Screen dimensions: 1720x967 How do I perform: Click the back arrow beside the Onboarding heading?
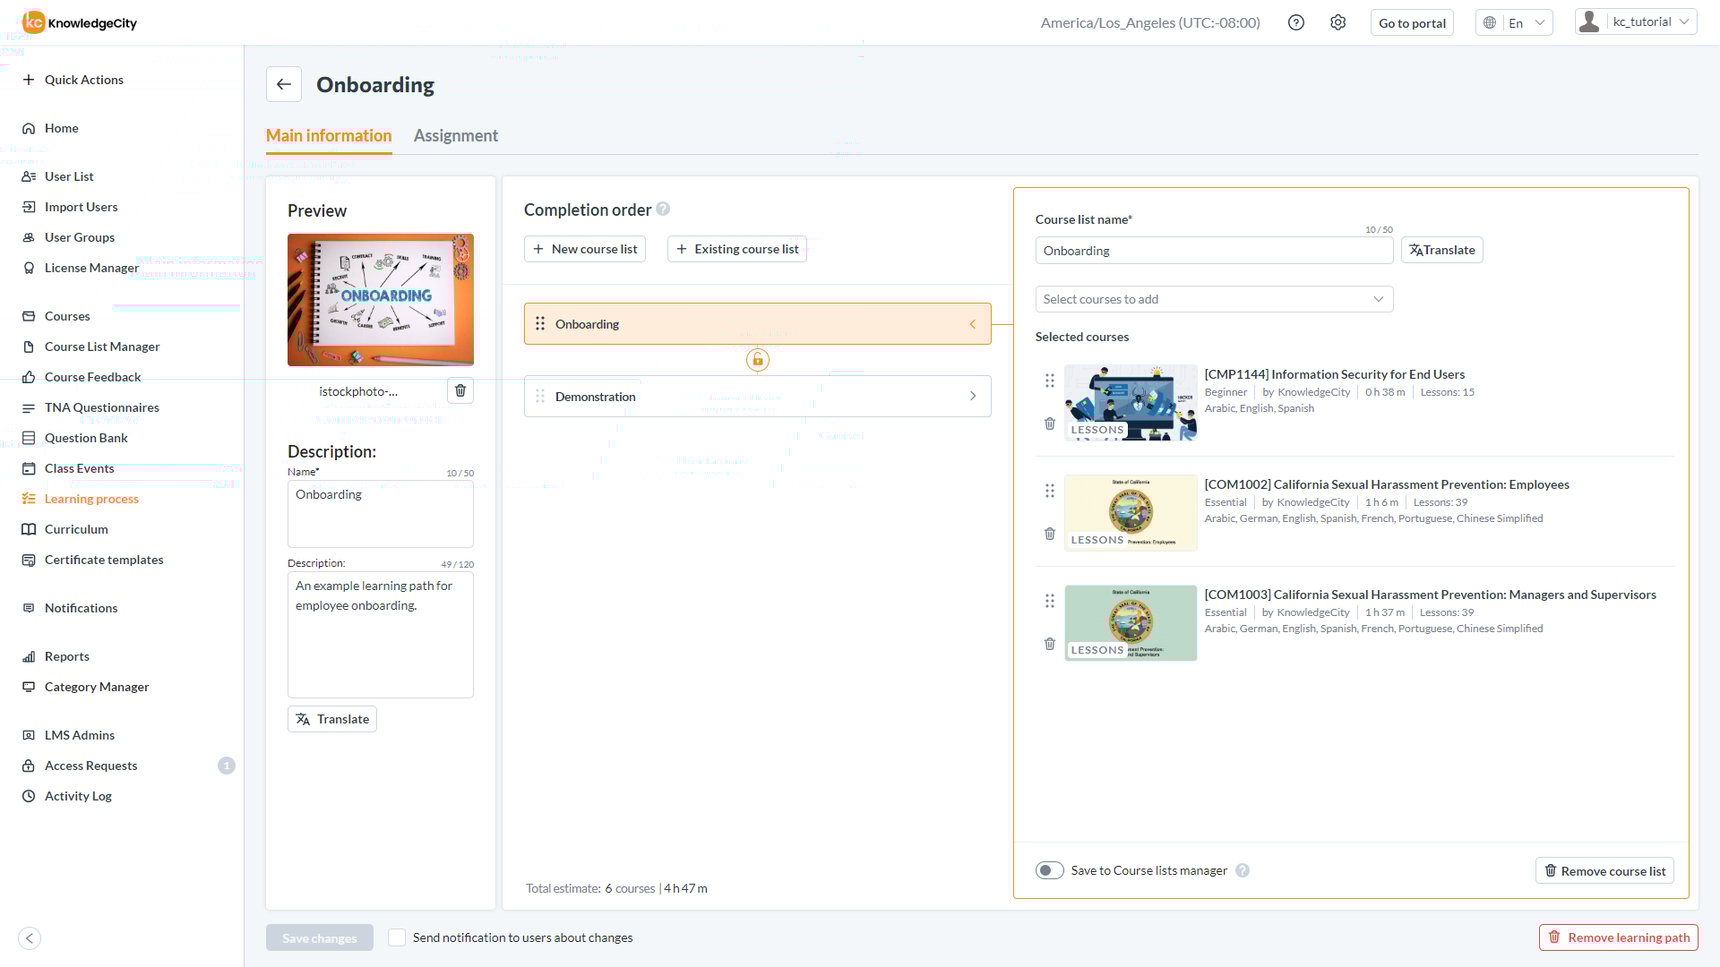coord(284,84)
